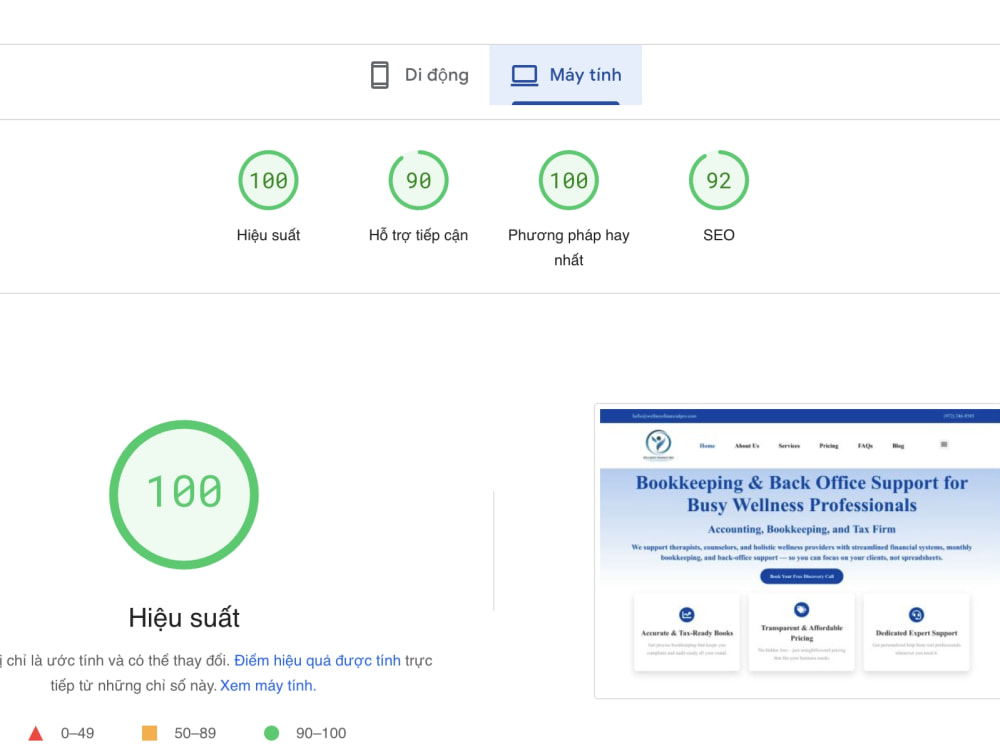Viewport: 1000px width, 750px height.
Task: Open the Xem máy tính link
Action: point(268,686)
